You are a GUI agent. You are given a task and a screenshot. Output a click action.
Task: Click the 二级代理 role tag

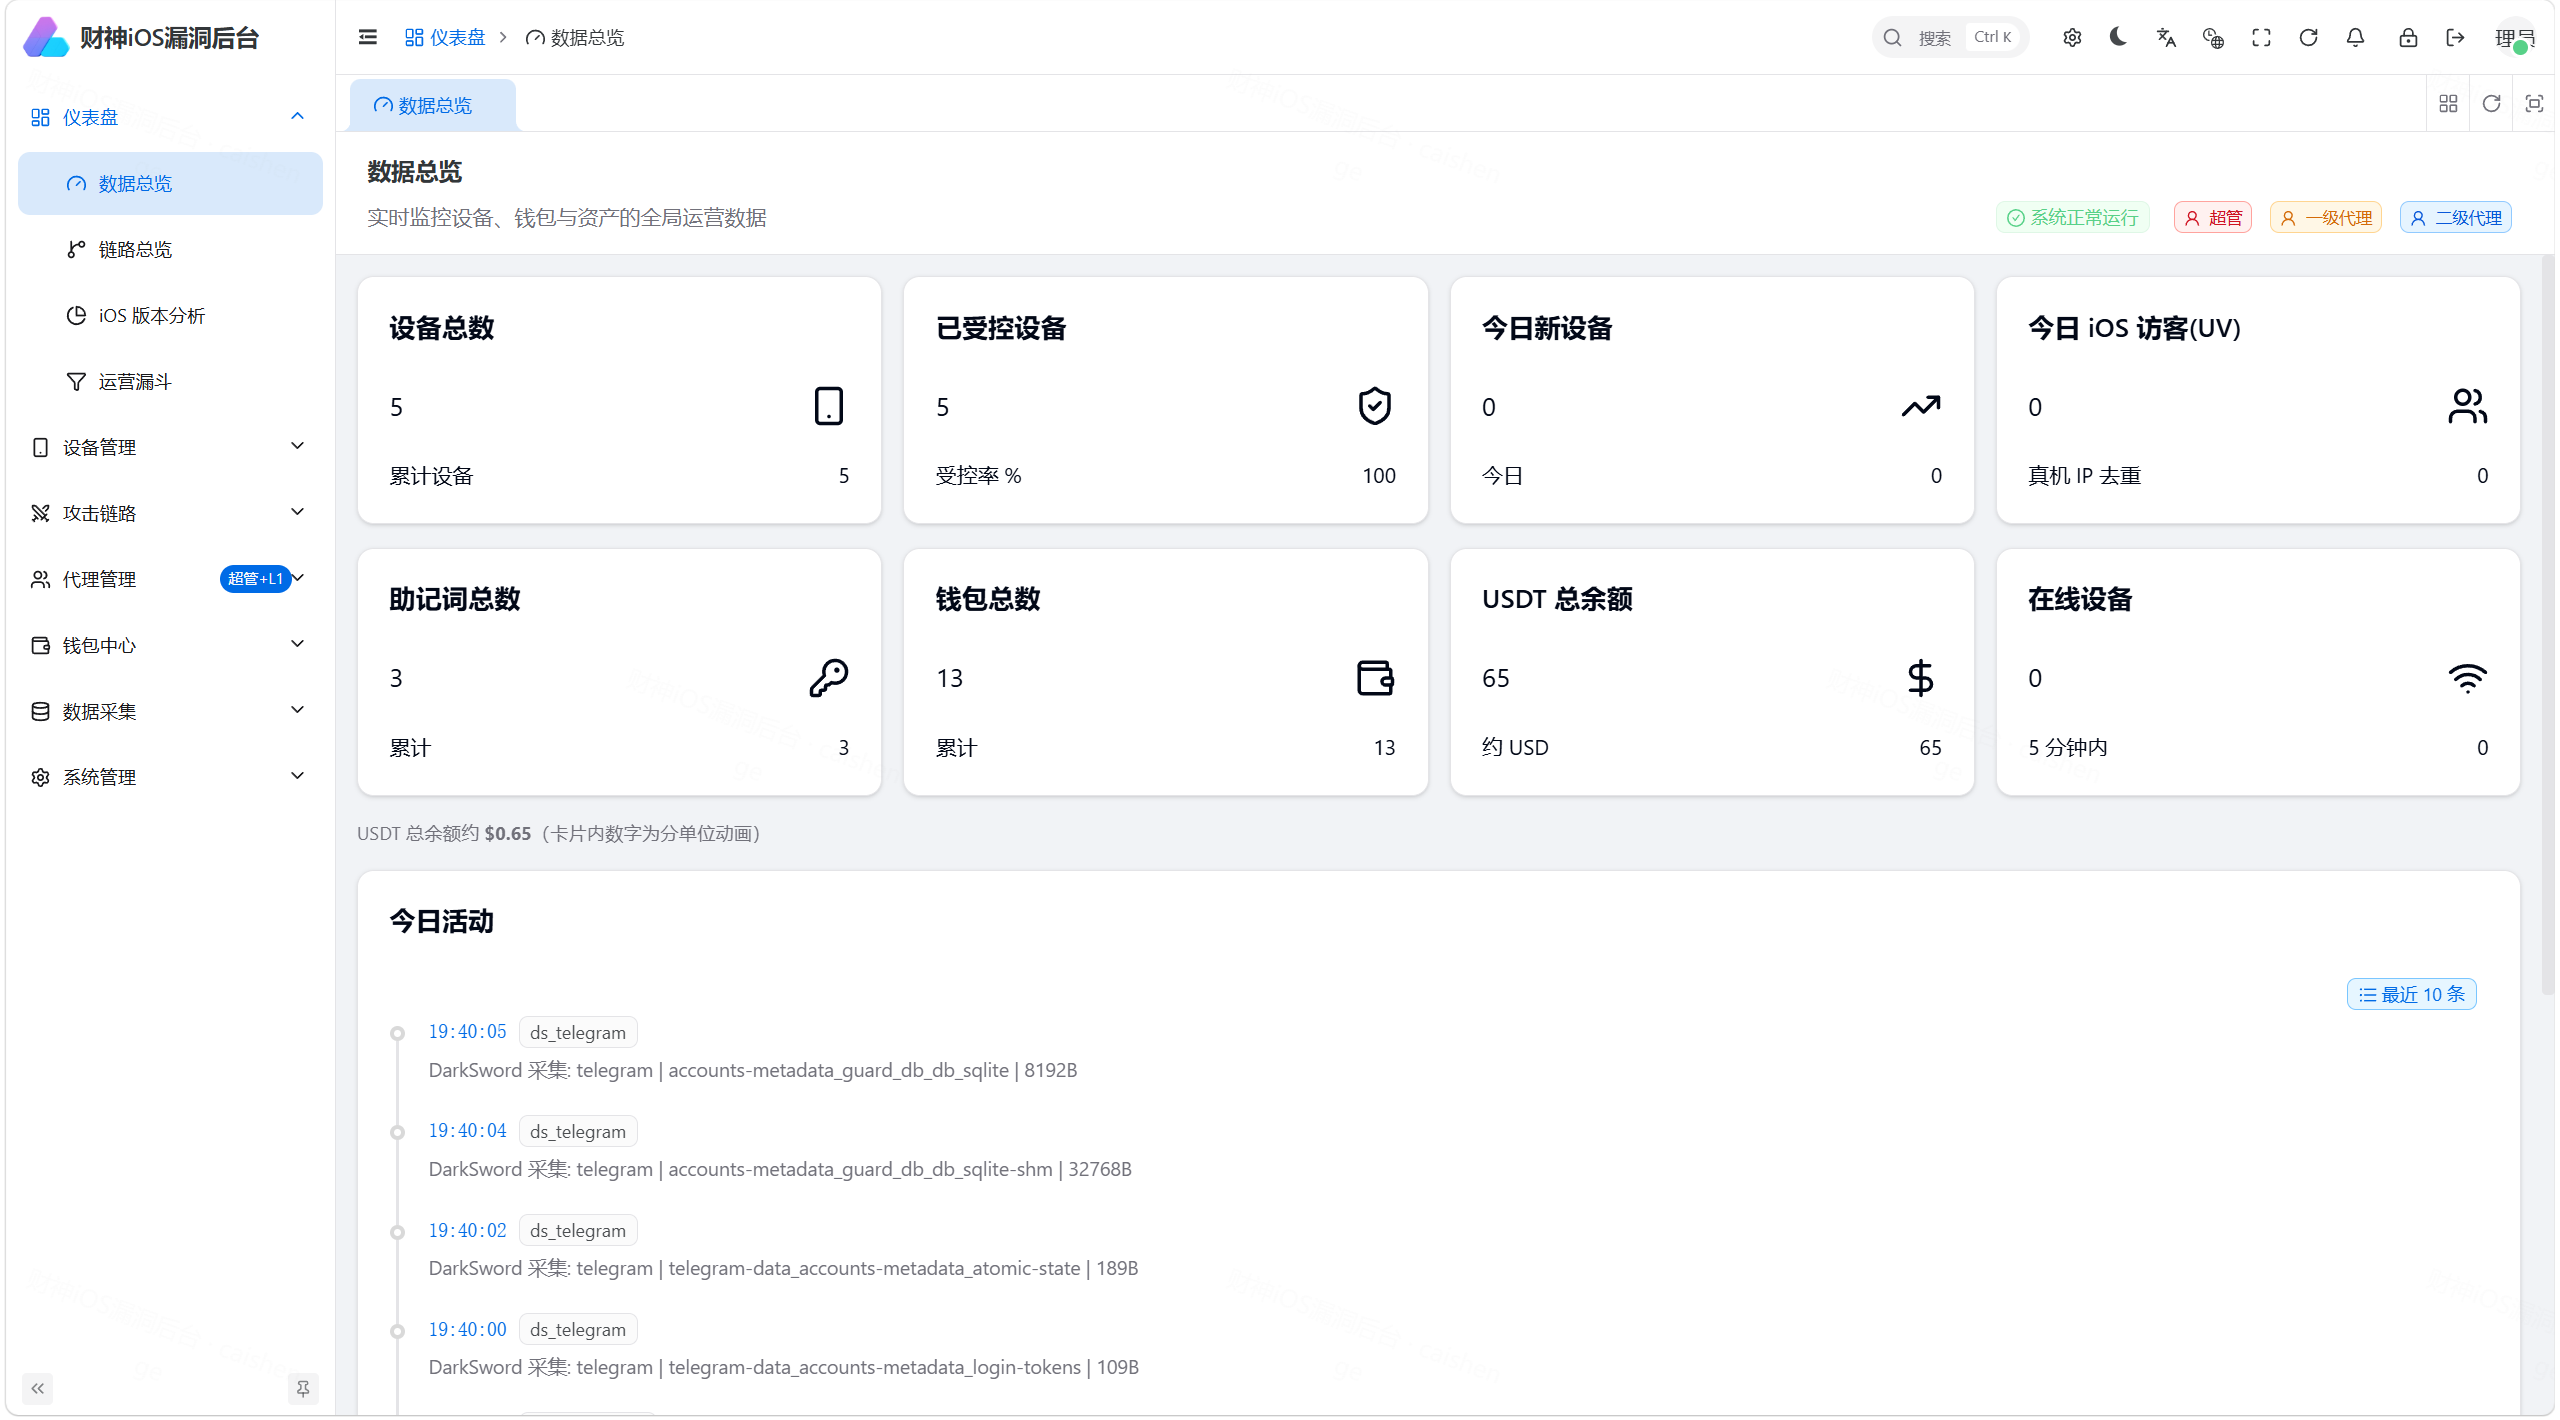click(2456, 217)
